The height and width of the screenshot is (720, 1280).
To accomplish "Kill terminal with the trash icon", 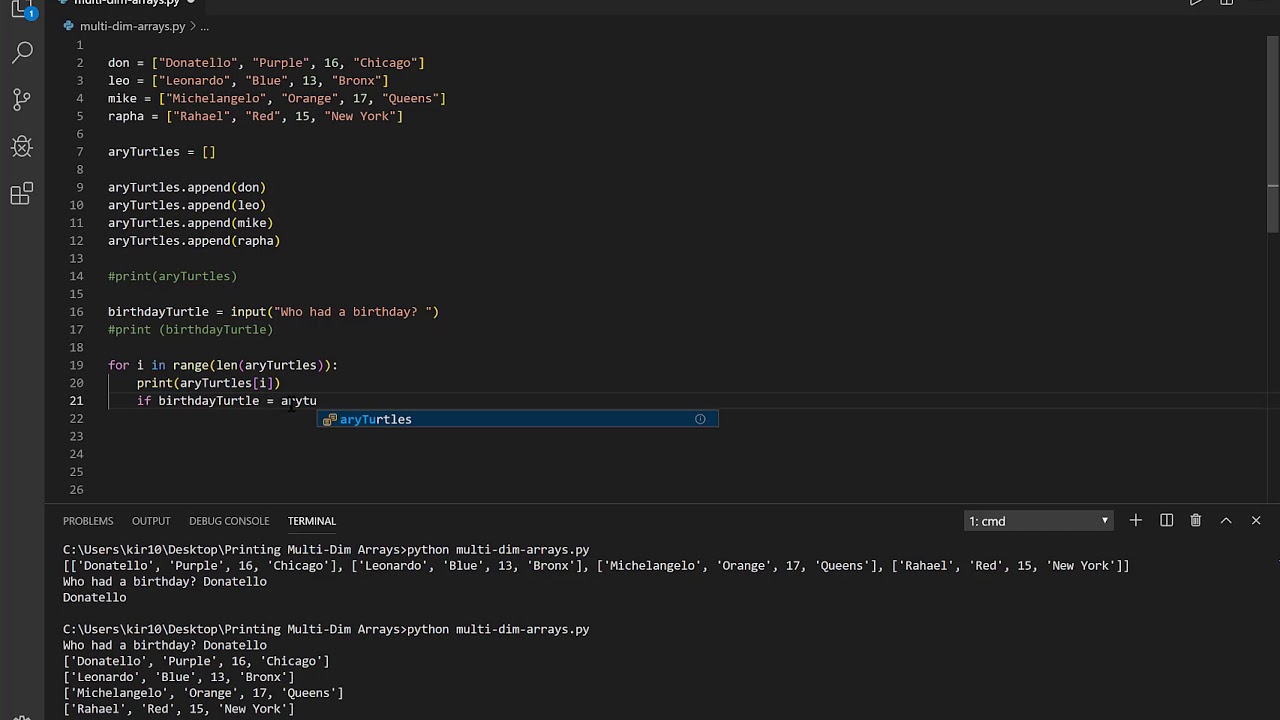I will (1196, 520).
